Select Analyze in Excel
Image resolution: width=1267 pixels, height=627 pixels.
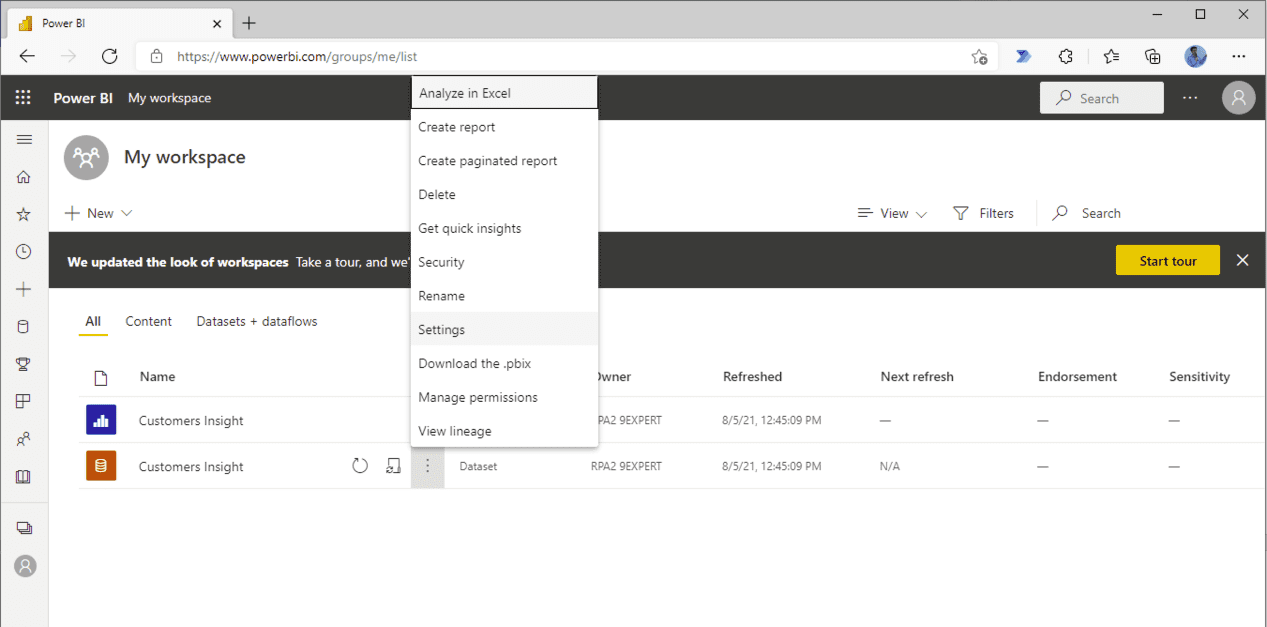[462, 91]
